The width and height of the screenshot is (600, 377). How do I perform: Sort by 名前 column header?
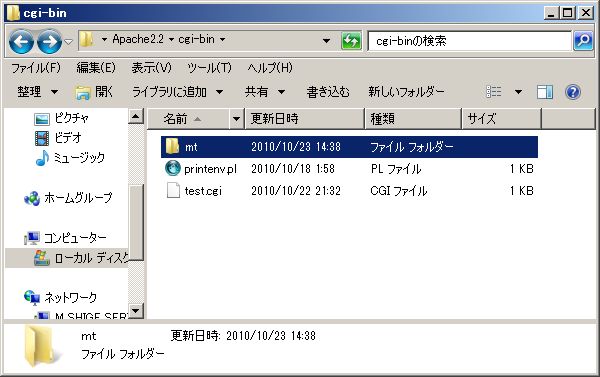(189, 119)
